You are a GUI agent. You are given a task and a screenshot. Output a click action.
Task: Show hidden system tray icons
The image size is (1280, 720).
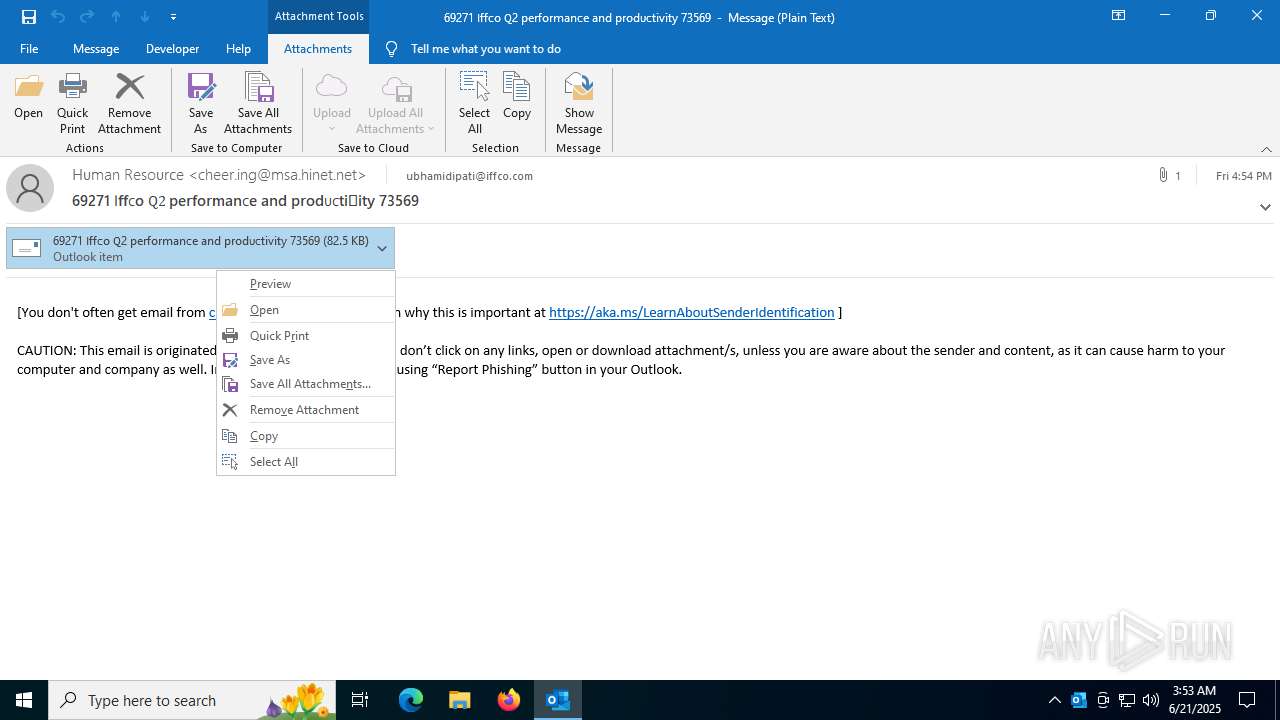[1055, 700]
